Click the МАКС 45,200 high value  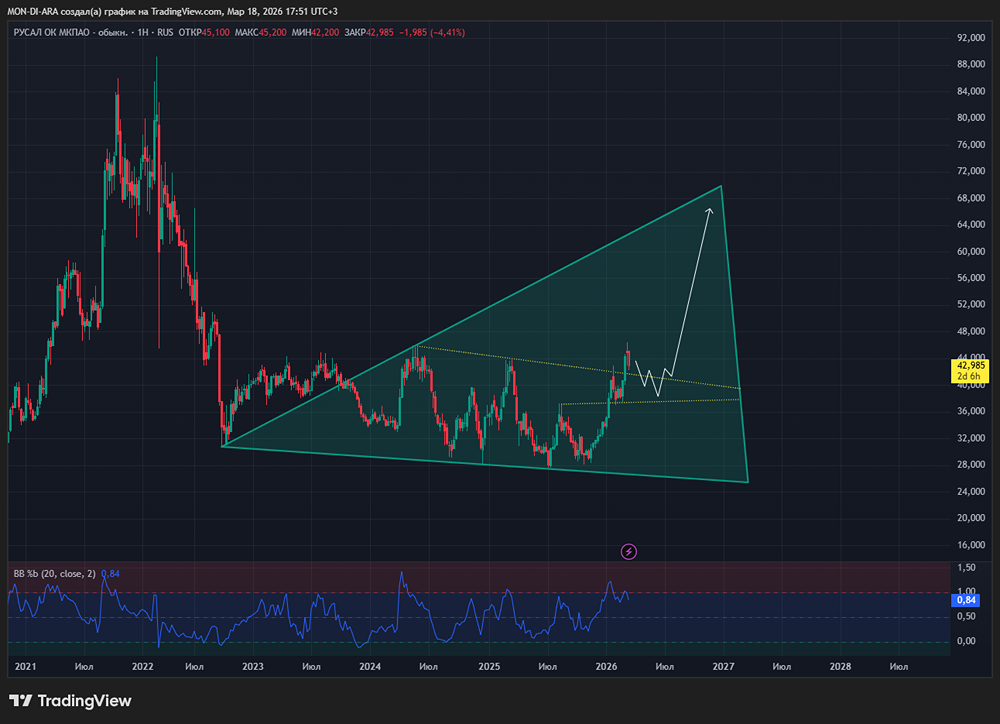[260, 32]
